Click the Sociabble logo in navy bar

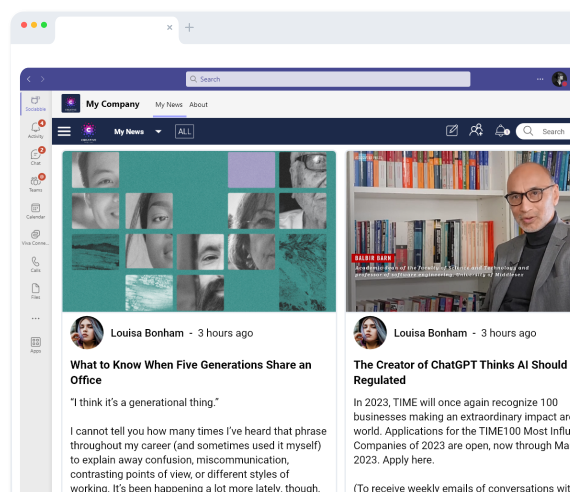point(88,132)
